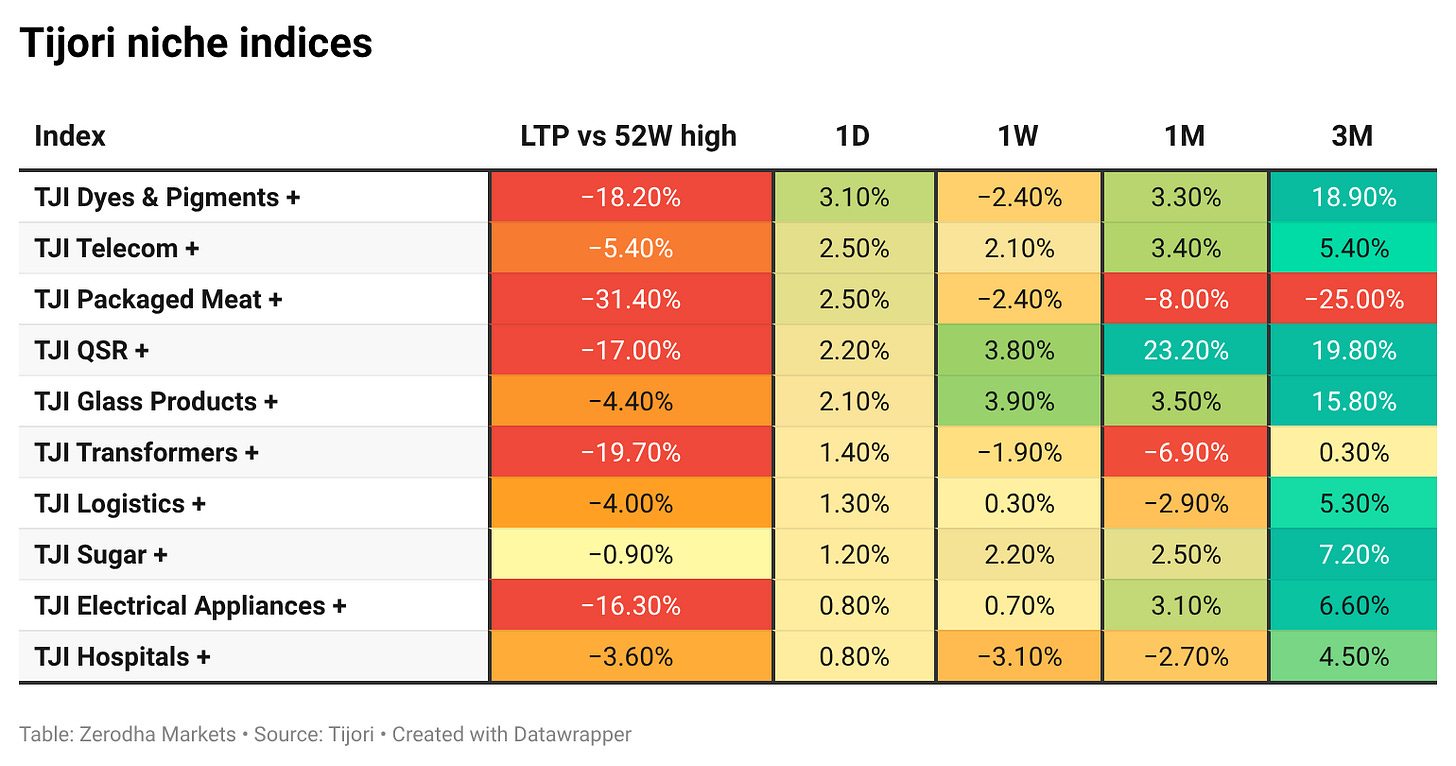Click the Tijori niche indices title

196,43
